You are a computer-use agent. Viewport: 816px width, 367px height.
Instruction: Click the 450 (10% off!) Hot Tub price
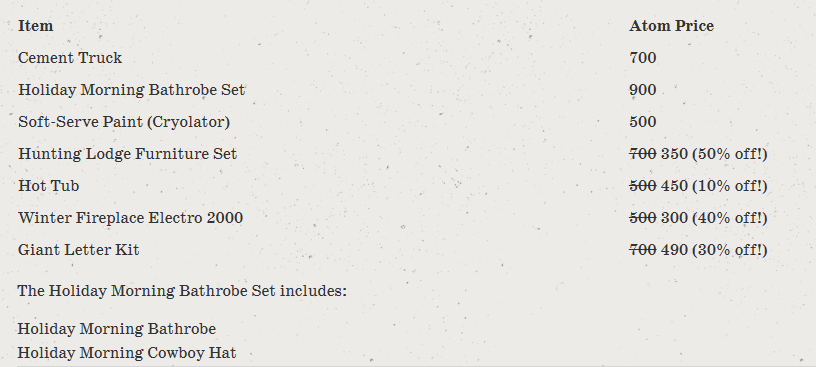pyautogui.click(x=714, y=186)
